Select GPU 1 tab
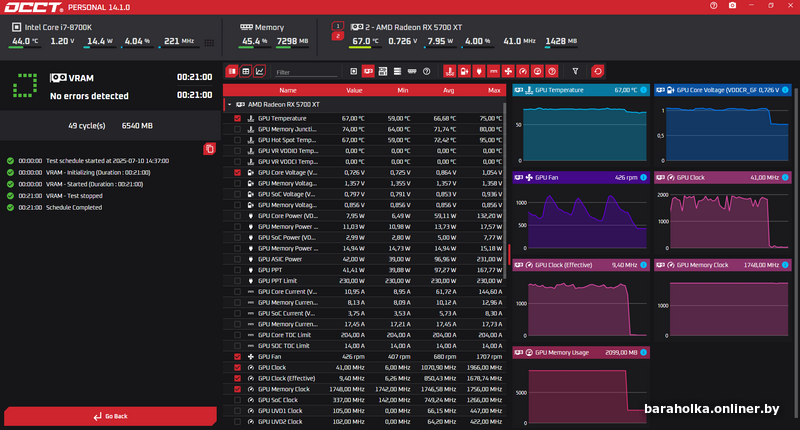The width and height of the screenshot is (800, 430). (x=337, y=26)
